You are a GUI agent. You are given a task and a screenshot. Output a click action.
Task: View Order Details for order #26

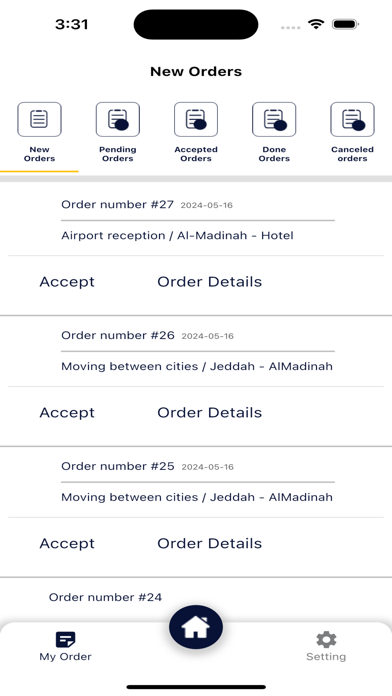tap(210, 413)
